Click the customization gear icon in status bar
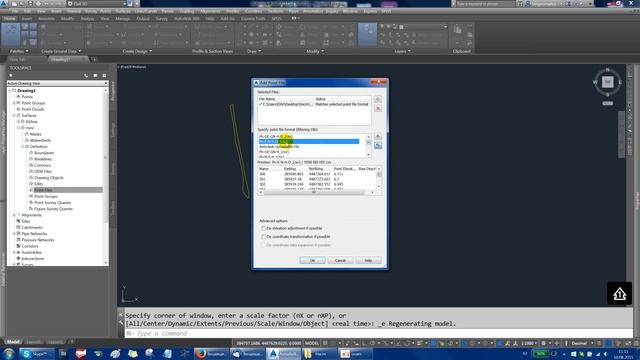This screenshot has height=360, width=640. click(544, 343)
